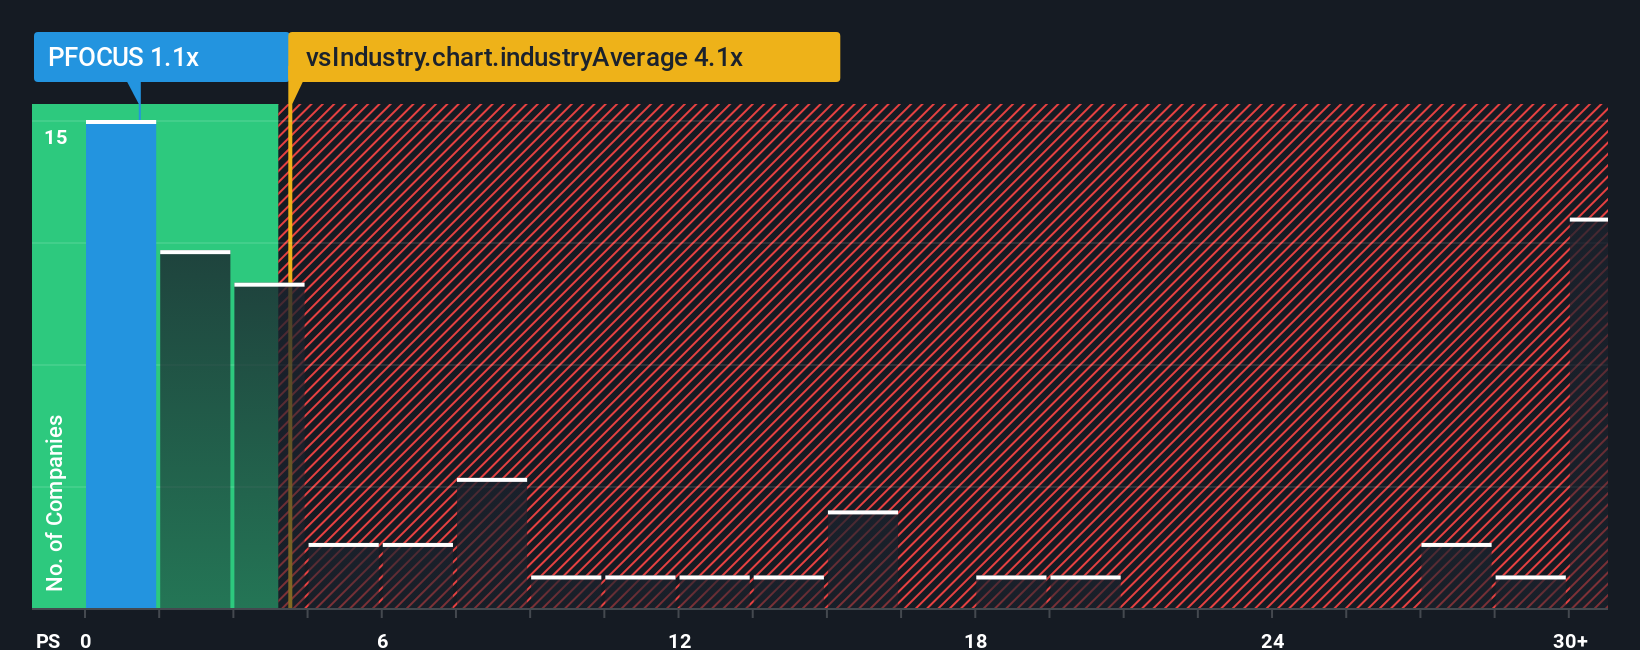Click the PS axis label
1640x650 pixels.
tap(48, 641)
